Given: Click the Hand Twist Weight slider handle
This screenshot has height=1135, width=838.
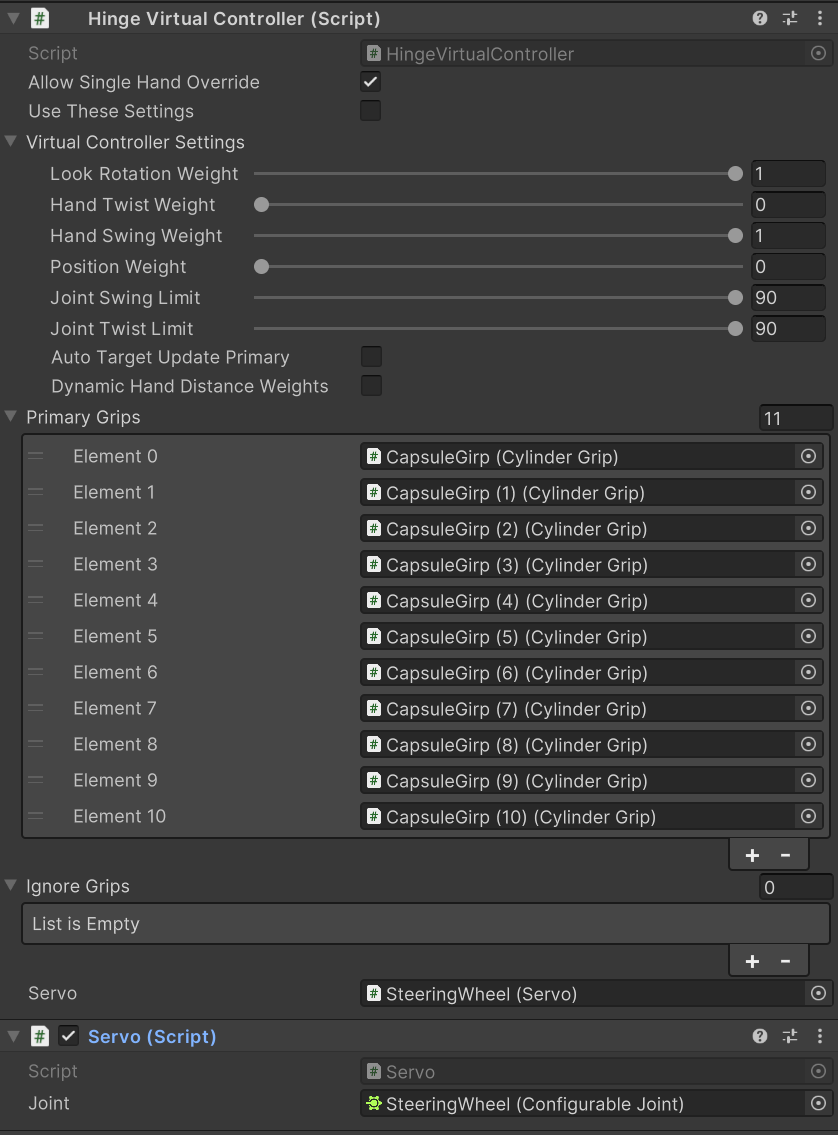Looking at the screenshot, I should tap(261, 205).
